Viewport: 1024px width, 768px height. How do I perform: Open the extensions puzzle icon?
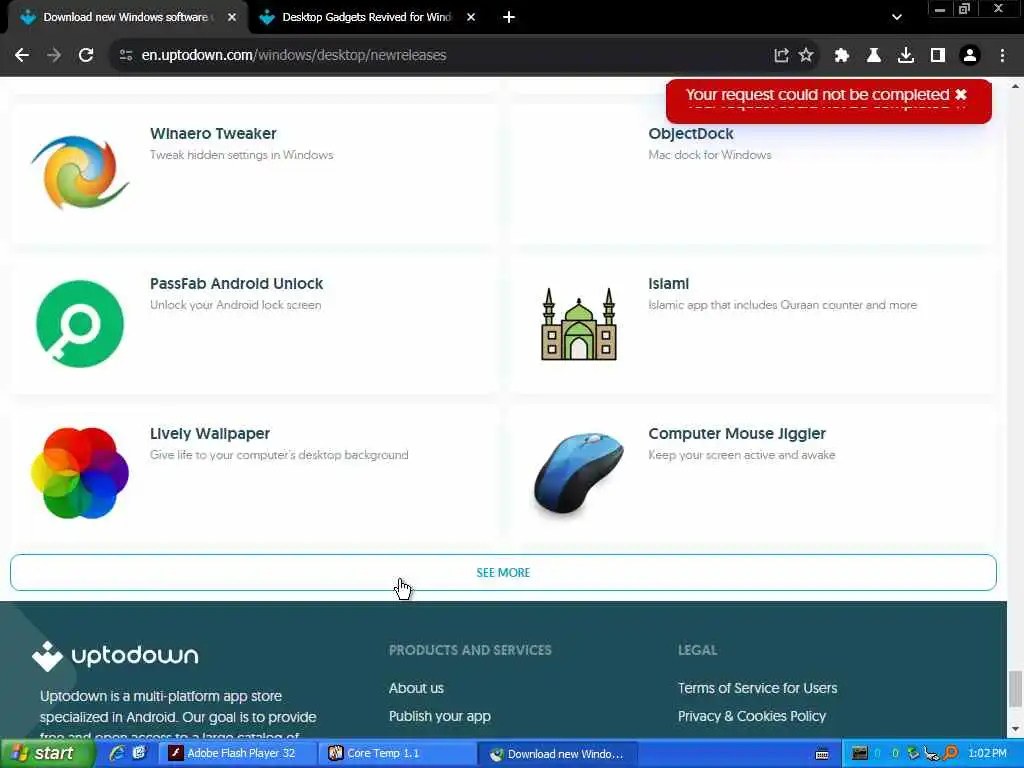point(842,56)
